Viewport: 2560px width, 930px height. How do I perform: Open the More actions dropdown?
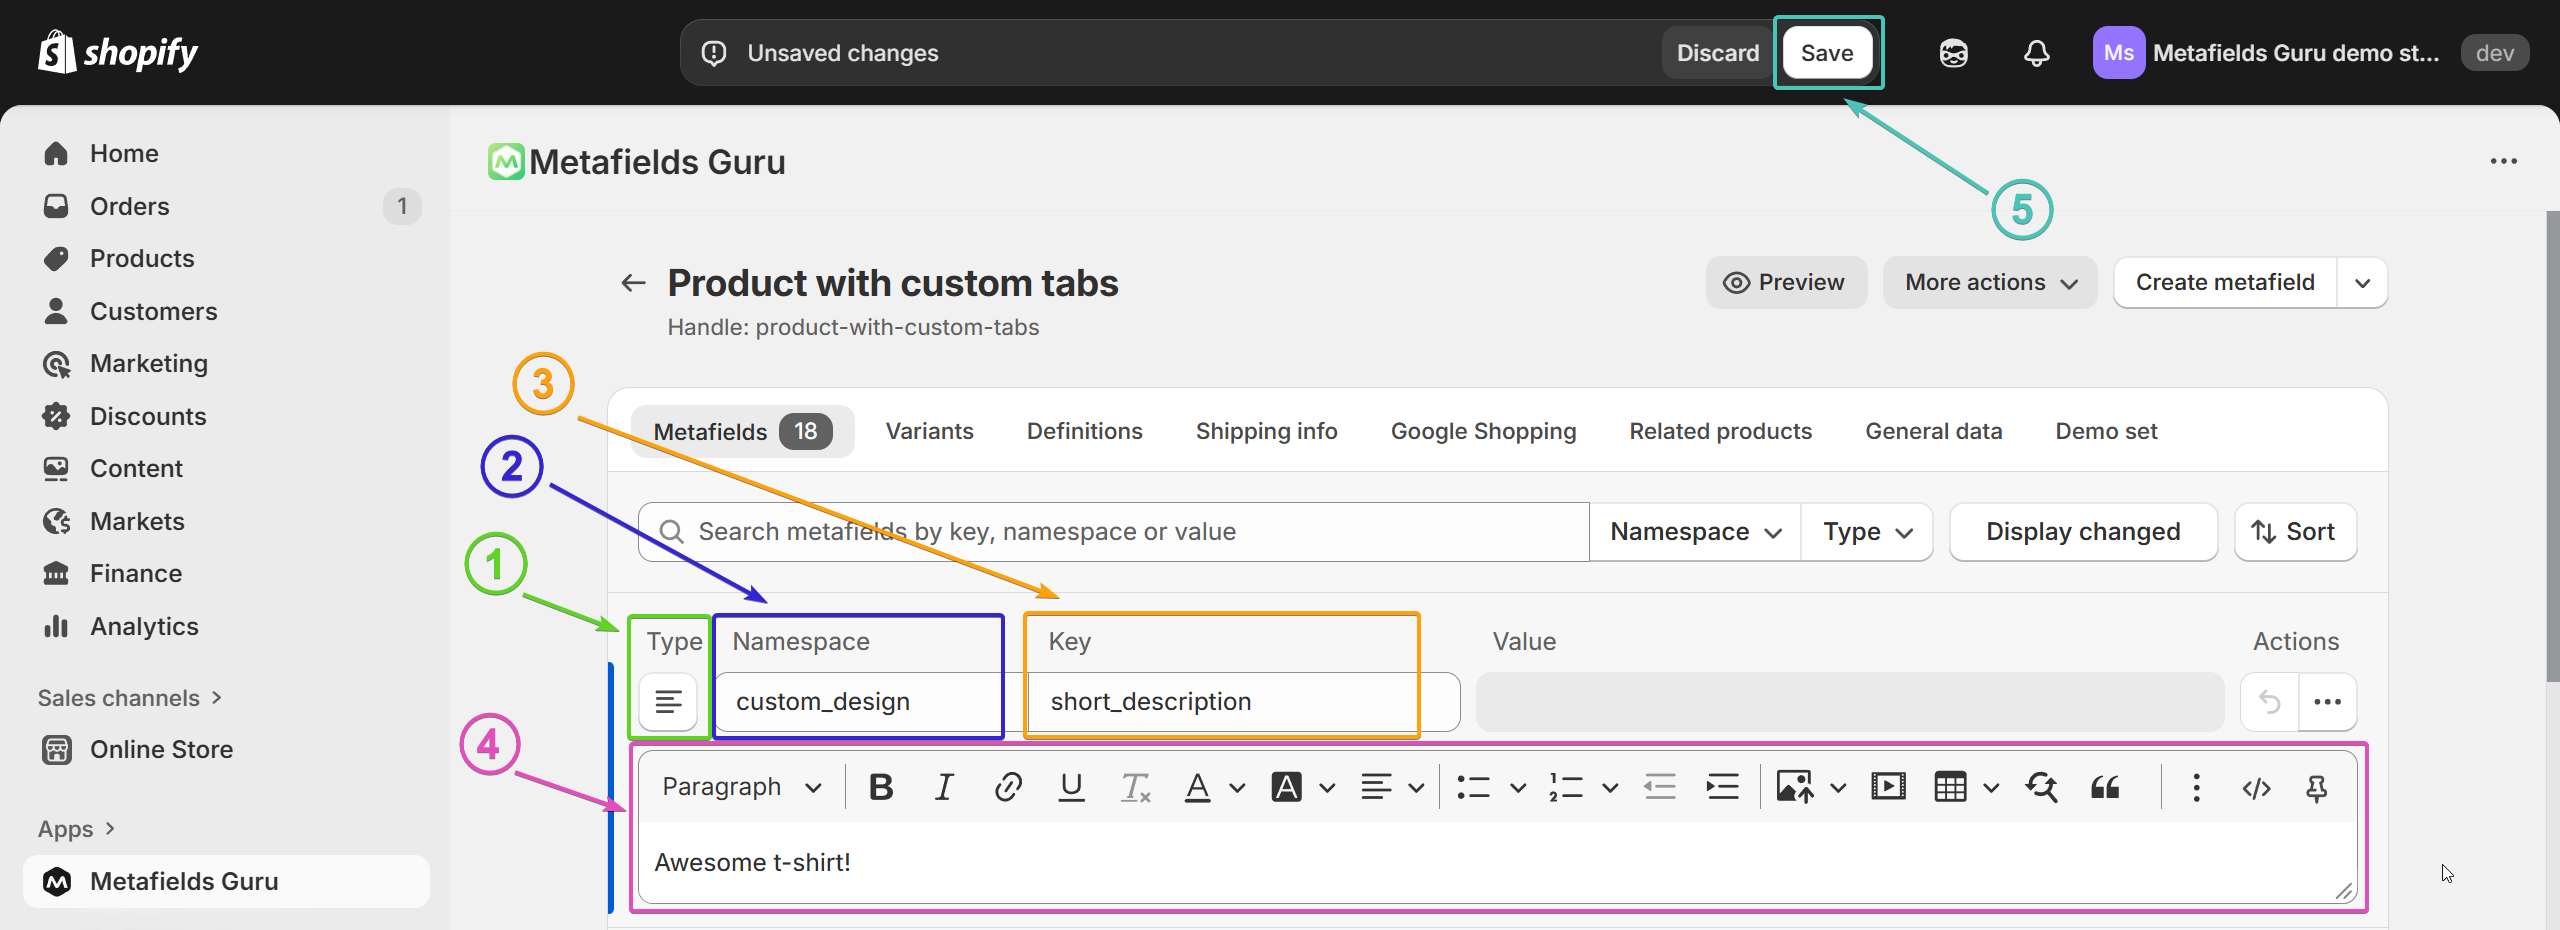point(1990,283)
